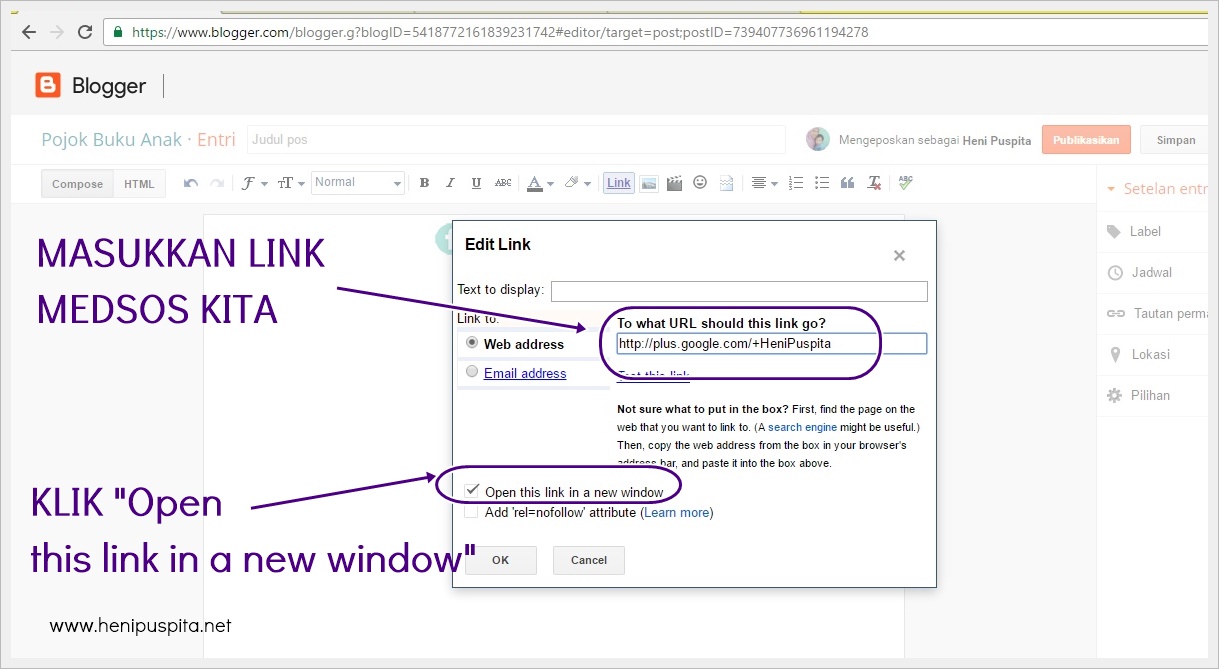The height and width of the screenshot is (669, 1219).
Task: Open the Jadwal post setting
Action: [1151, 272]
